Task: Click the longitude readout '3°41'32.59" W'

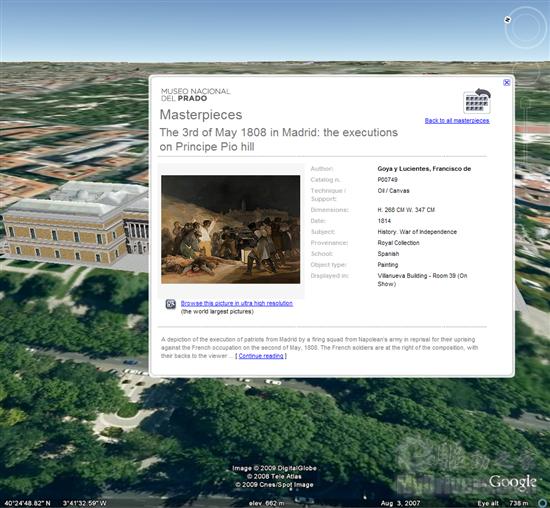Action: pos(84,503)
